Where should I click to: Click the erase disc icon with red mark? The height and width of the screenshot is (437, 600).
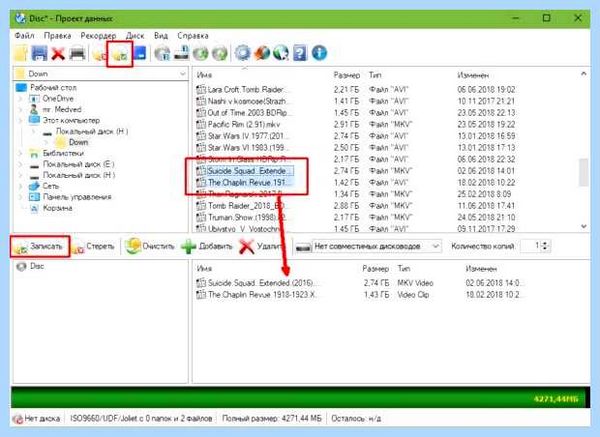pos(100,54)
